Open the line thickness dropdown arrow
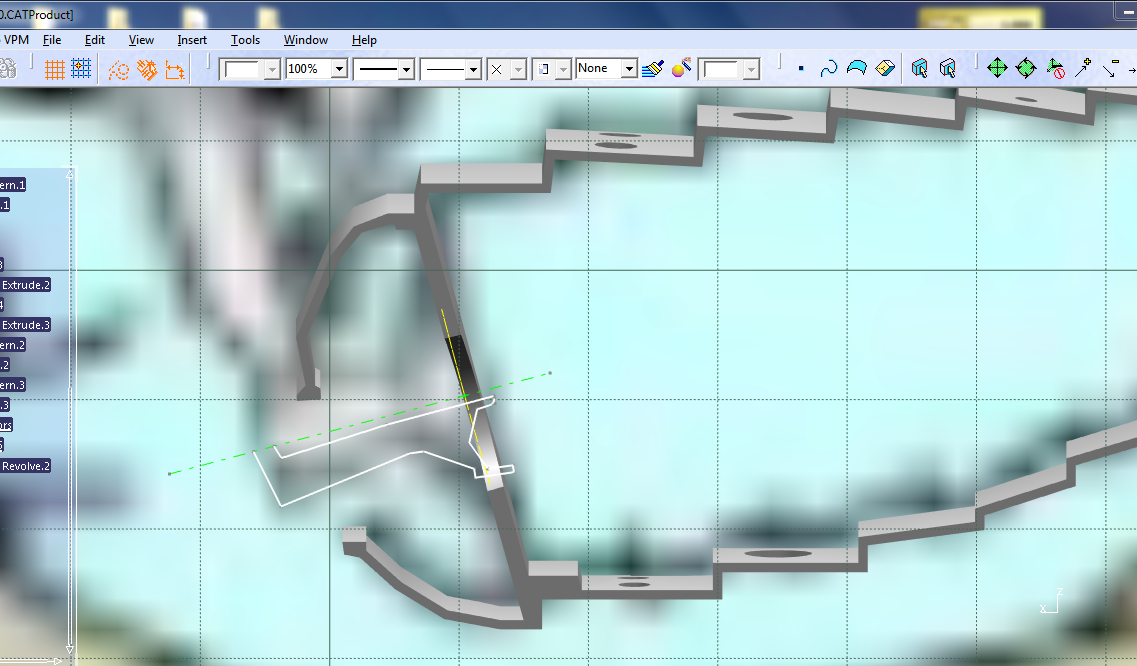The width and height of the screenshot is (1137, 666). [406, 70]
